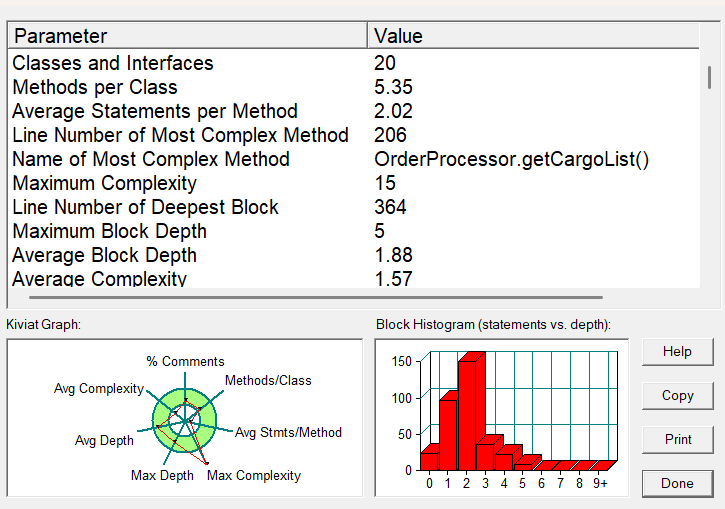Image resolution: width=725 pixels, height=509 pixels.
Task: Select the Maximum Block Depth row
Action: point(354,231)
